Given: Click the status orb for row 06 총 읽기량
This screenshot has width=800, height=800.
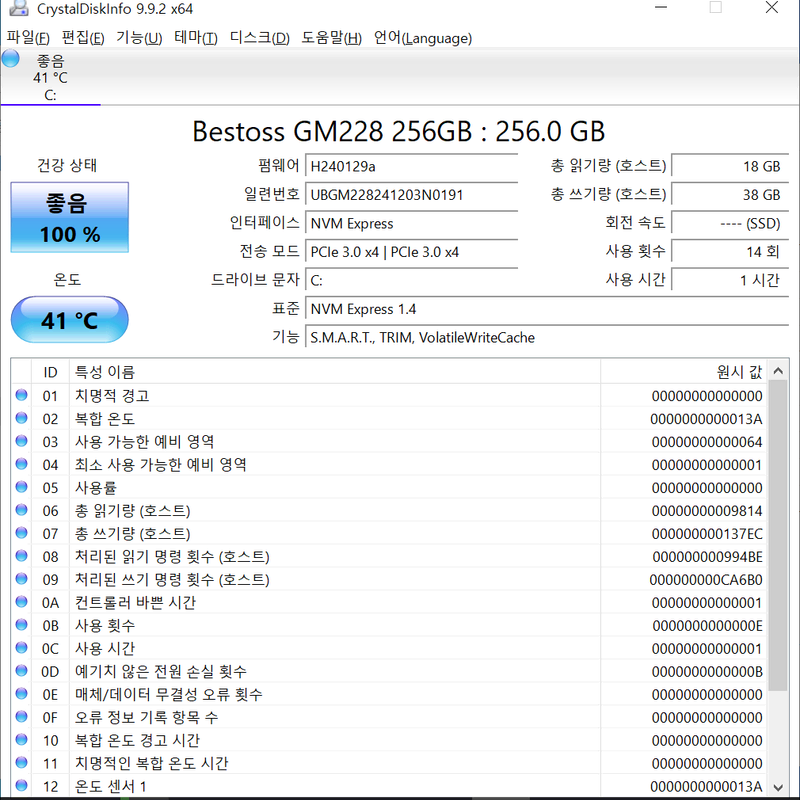Looking at the screenshot, I should point(21,510).
